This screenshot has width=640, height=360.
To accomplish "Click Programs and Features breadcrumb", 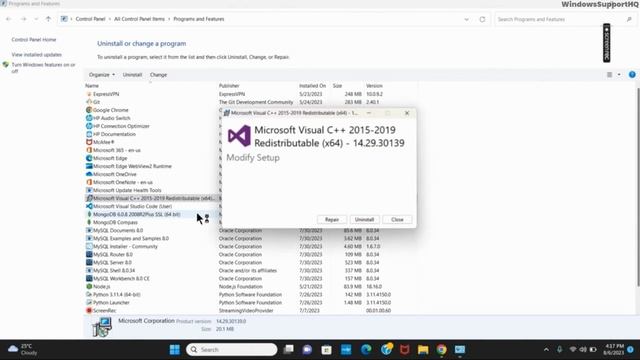I will point(199,19).
